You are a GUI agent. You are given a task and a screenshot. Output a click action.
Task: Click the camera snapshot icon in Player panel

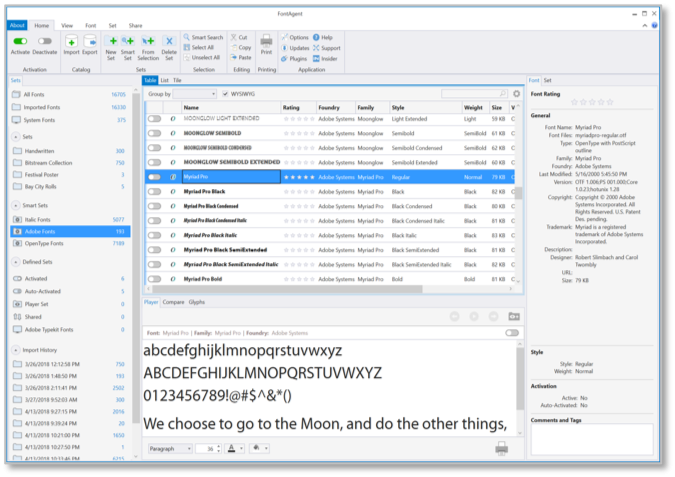point(514,316)
